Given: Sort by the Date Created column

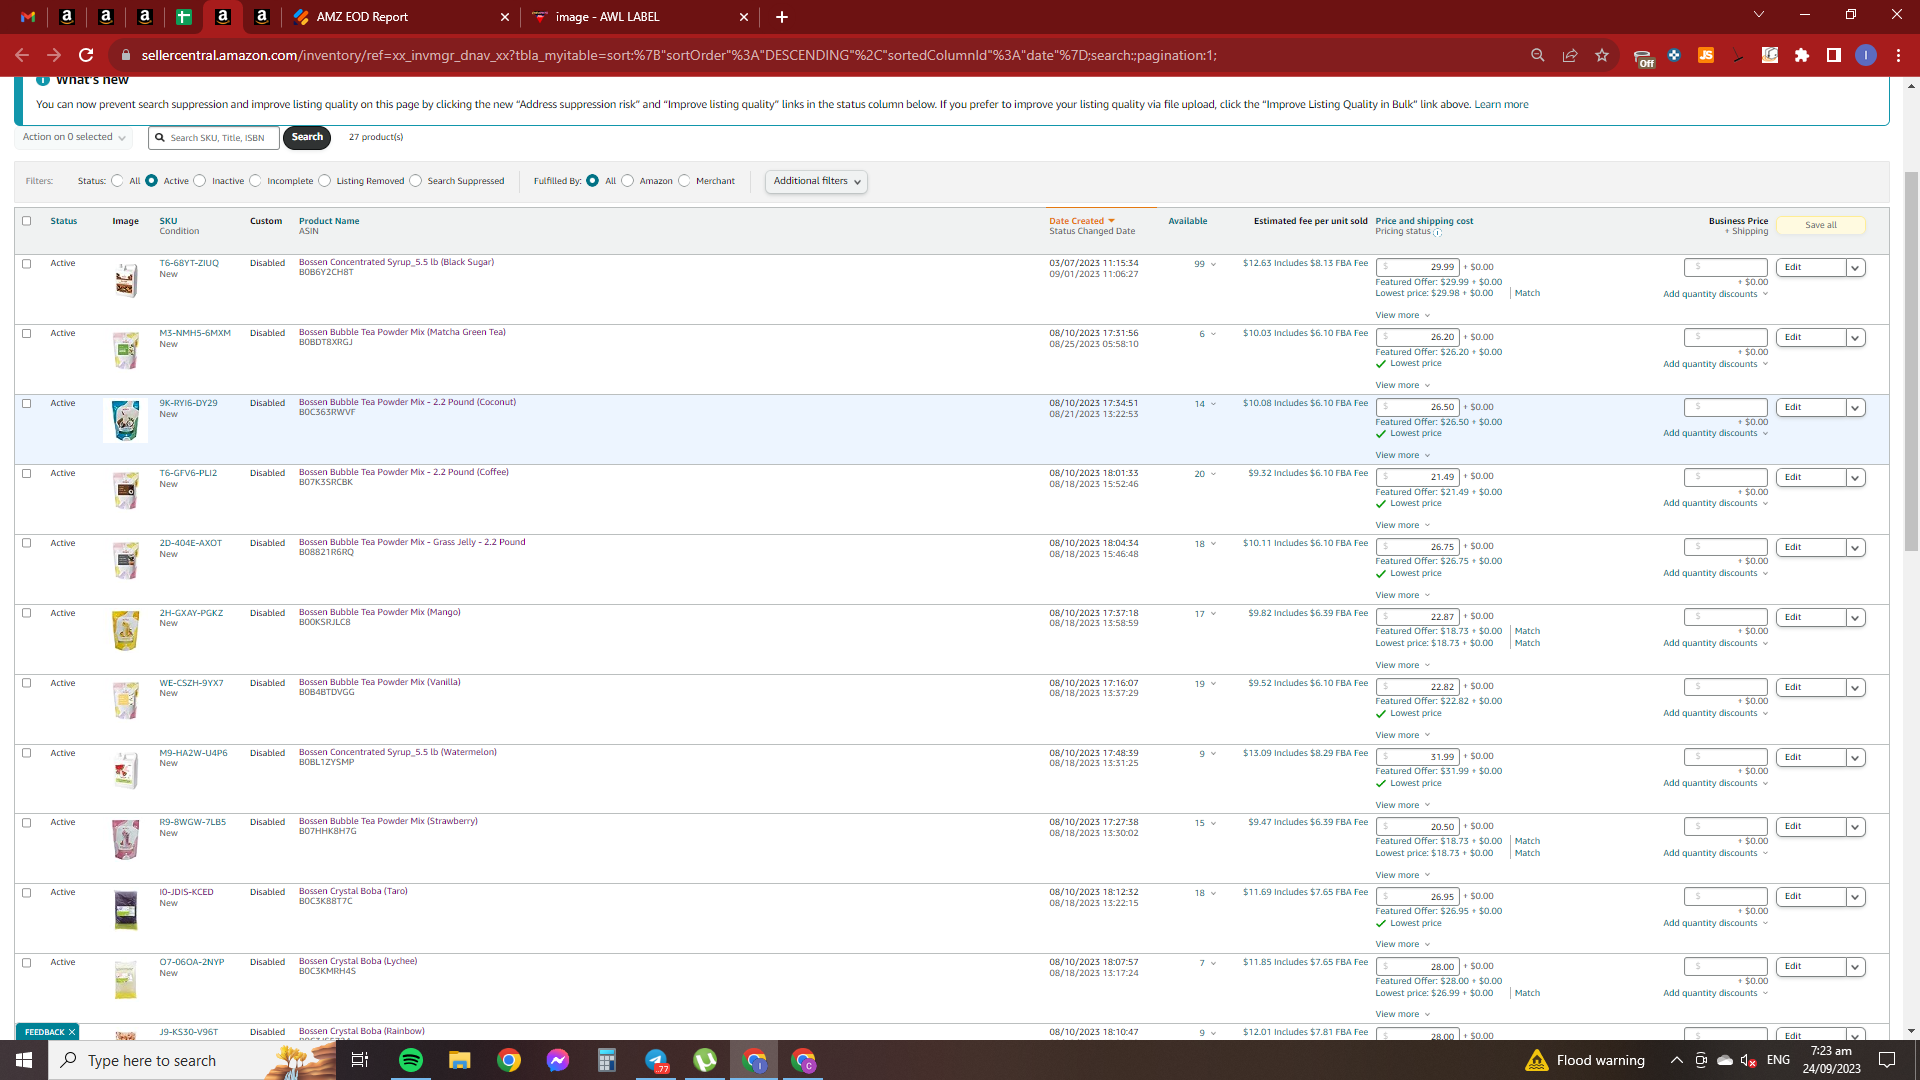Looking at the screenshot, I should [x=1081, y=221].
